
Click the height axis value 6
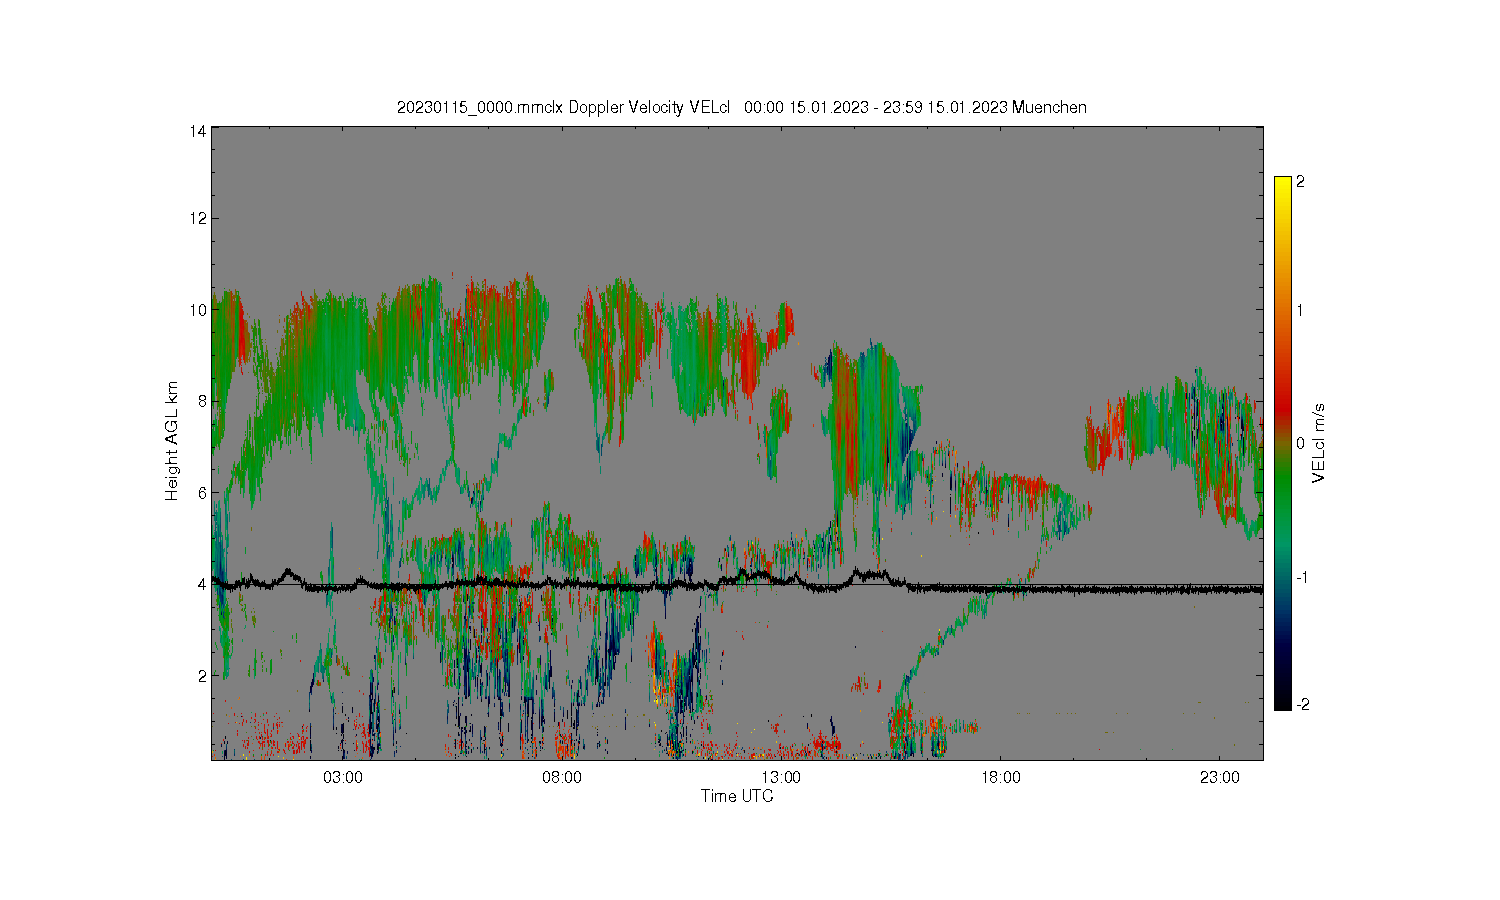coord(203,492)
